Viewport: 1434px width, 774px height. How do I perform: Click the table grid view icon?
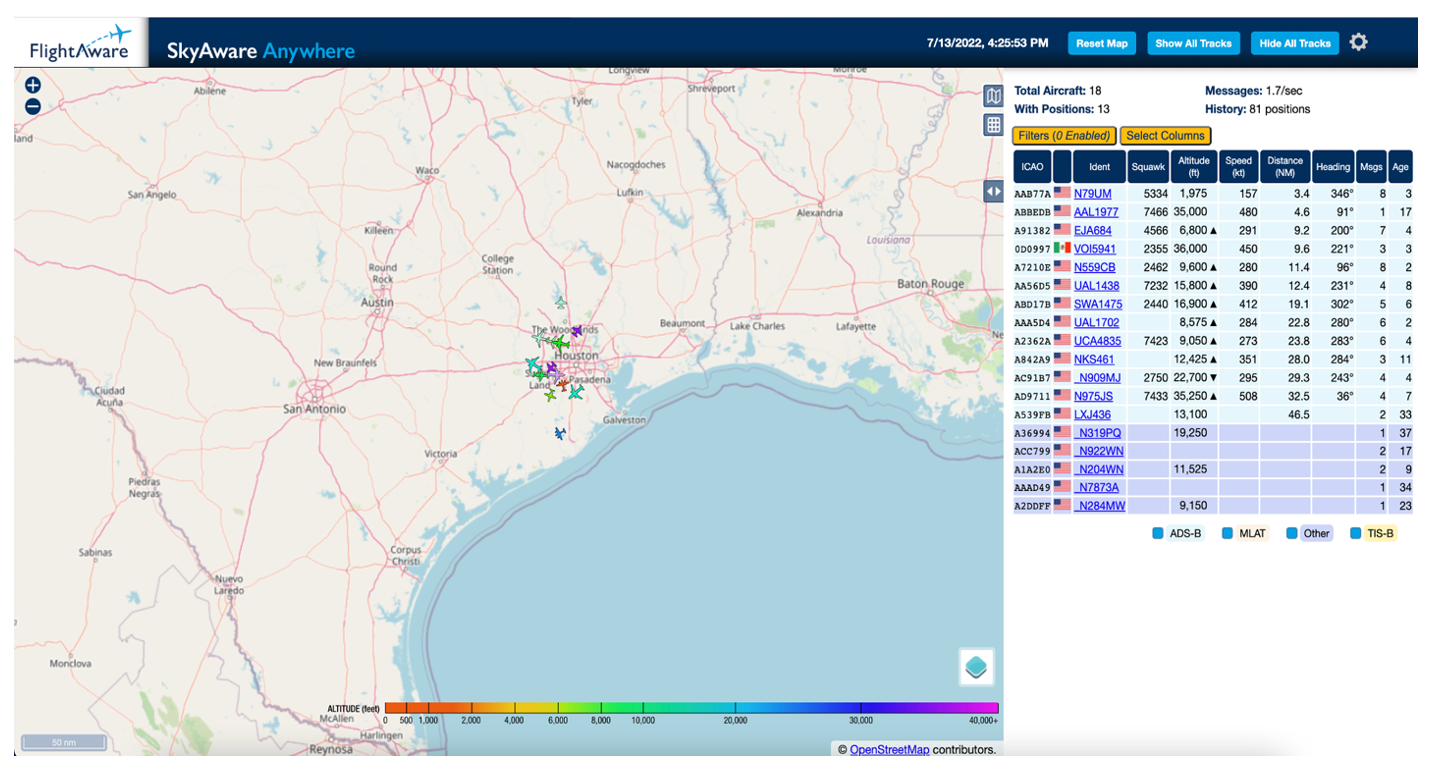click(x=993, y=125)
